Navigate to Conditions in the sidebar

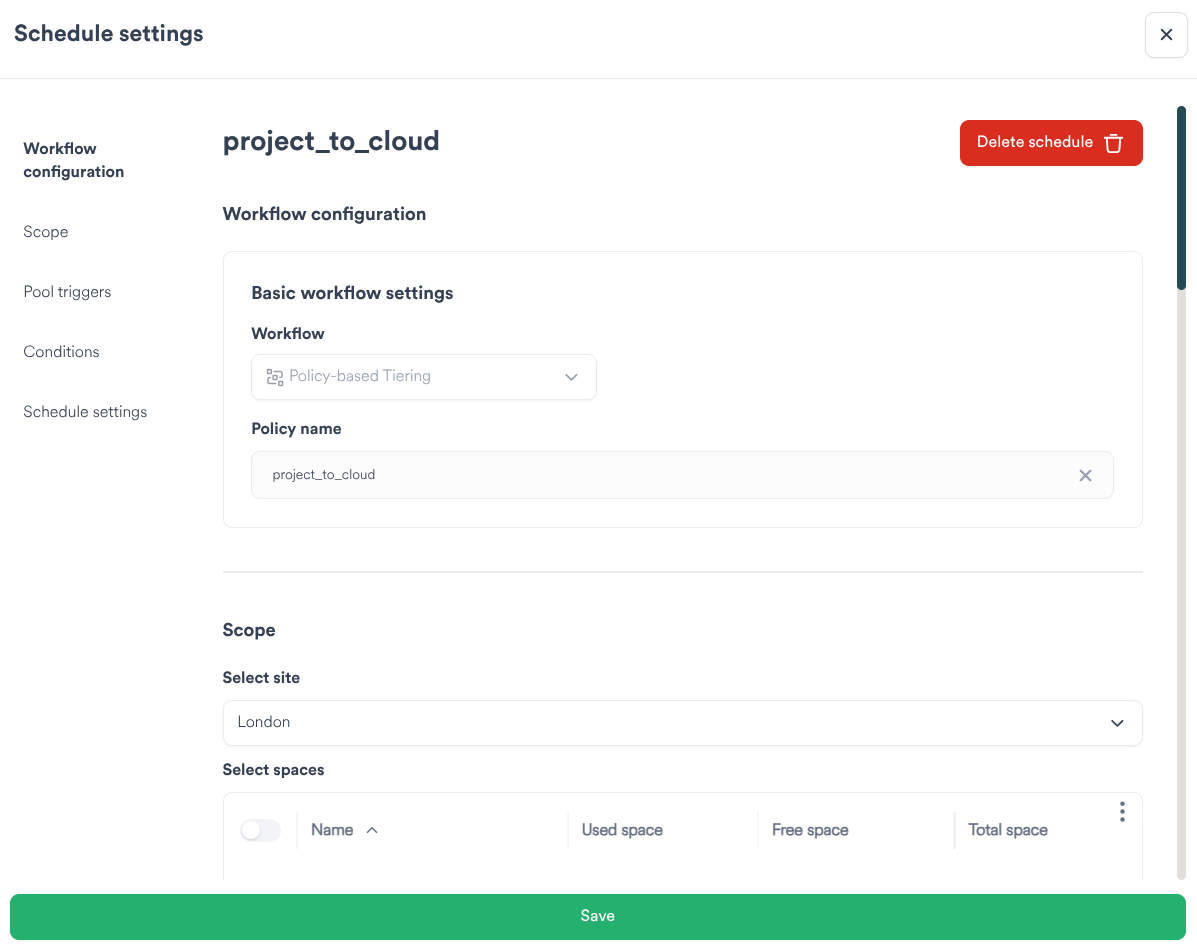[61, 352]
